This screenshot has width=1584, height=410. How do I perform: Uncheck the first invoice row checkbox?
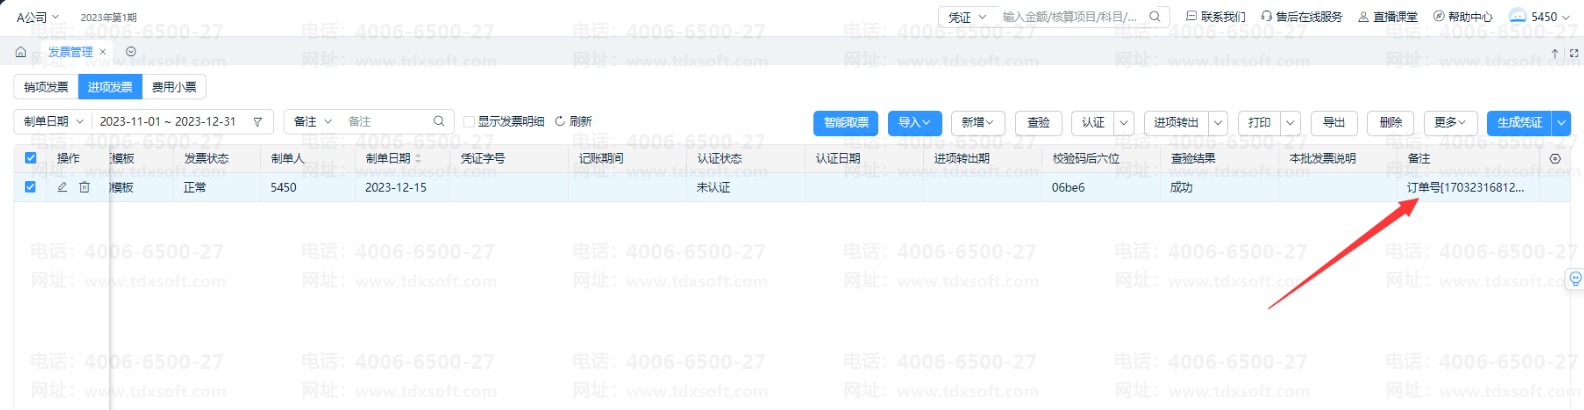(30, 187)
